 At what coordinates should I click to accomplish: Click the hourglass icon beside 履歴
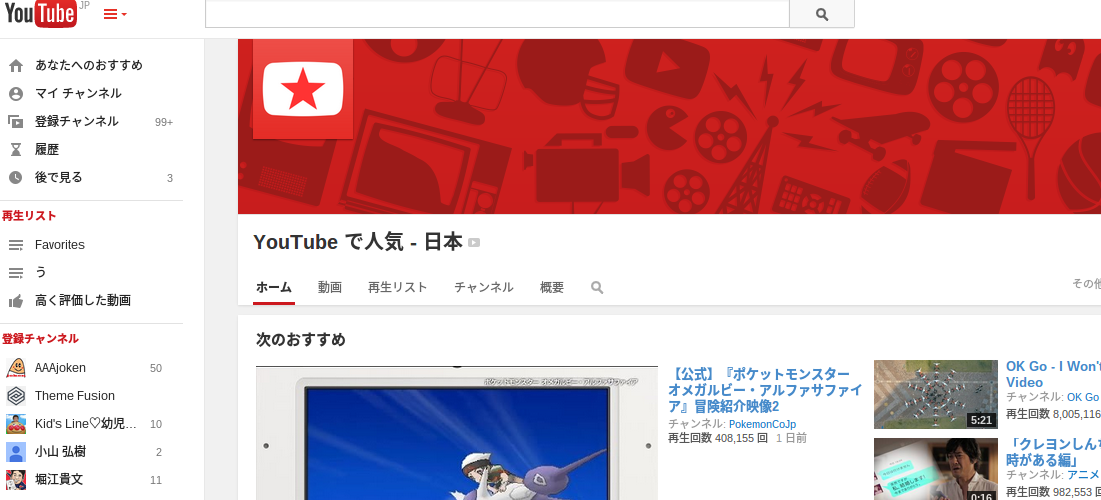click(15, 150)
